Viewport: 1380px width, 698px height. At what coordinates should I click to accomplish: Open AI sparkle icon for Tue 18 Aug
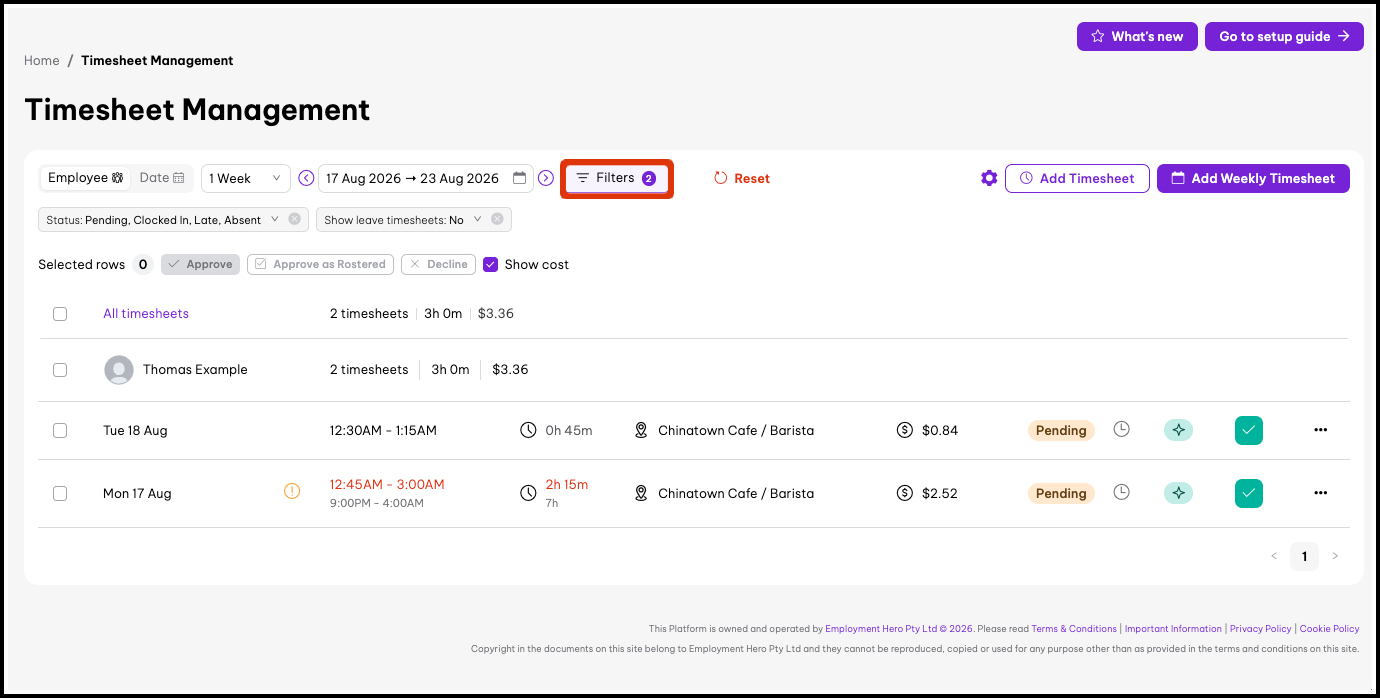click(1178, 430)
